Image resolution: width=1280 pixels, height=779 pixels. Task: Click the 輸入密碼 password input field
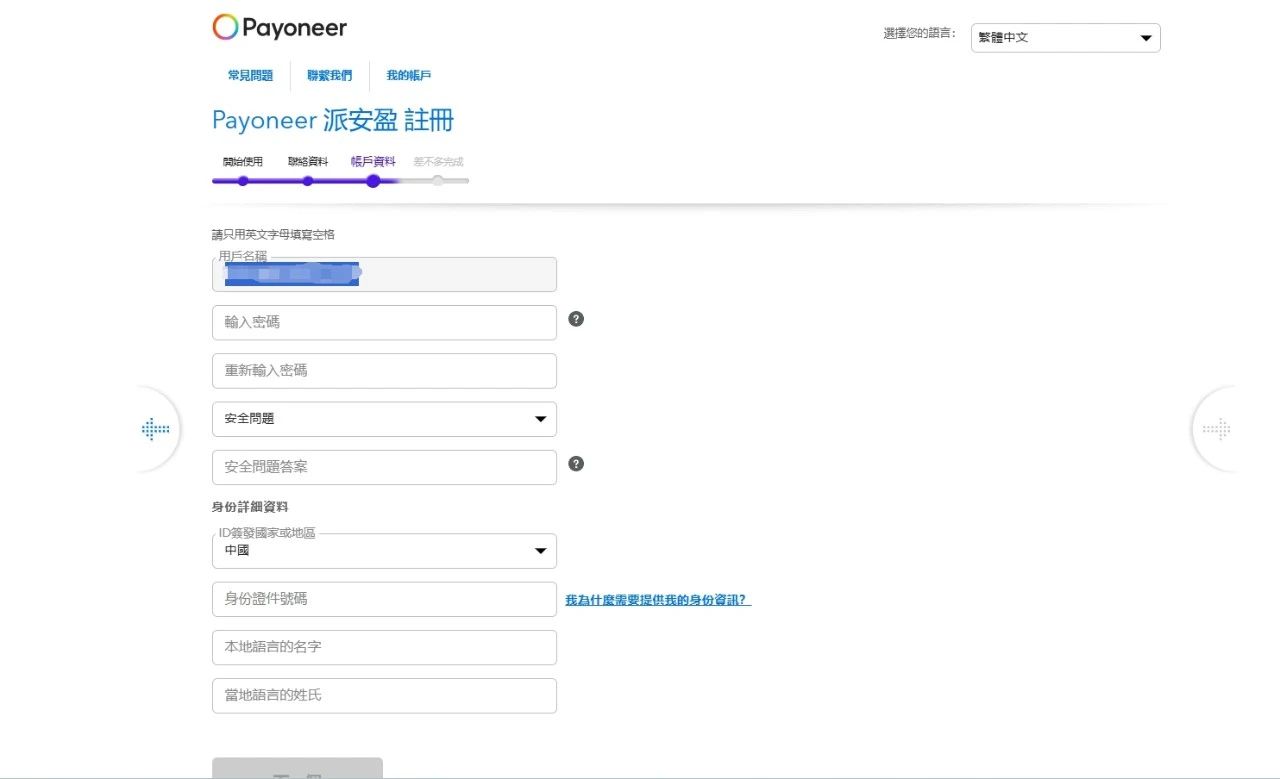[x=384, y=322]
